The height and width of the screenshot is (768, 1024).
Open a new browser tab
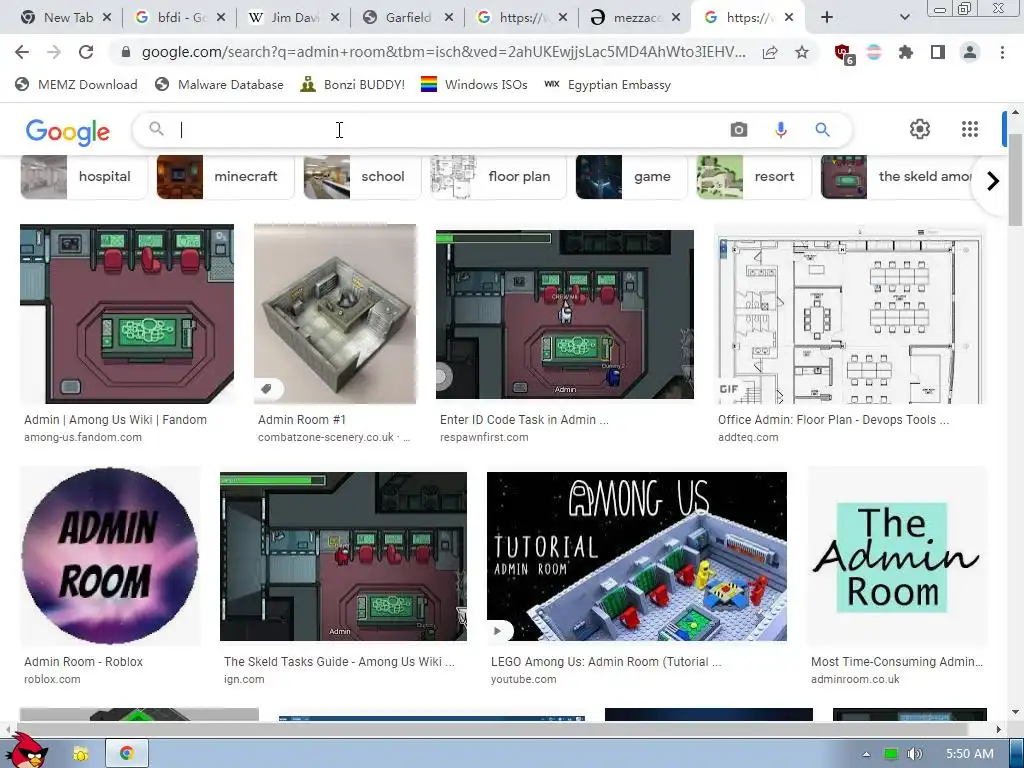[x=827, y=18]
